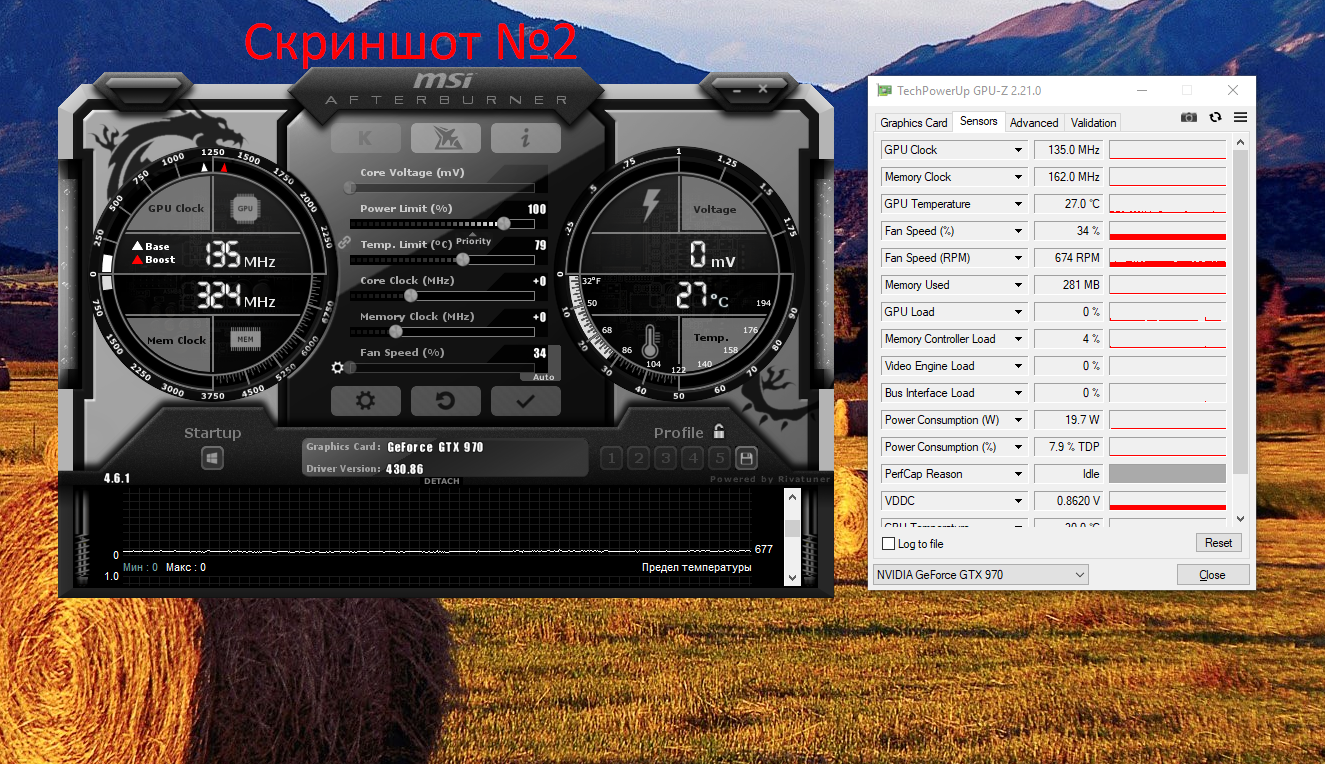
Task: Click the Core Clock slider handle
Action: pos(410,296)
